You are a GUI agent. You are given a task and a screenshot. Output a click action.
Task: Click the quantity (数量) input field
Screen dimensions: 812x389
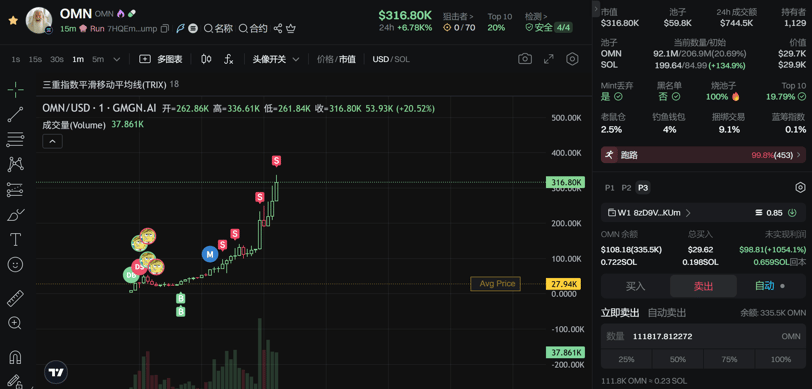703,336
